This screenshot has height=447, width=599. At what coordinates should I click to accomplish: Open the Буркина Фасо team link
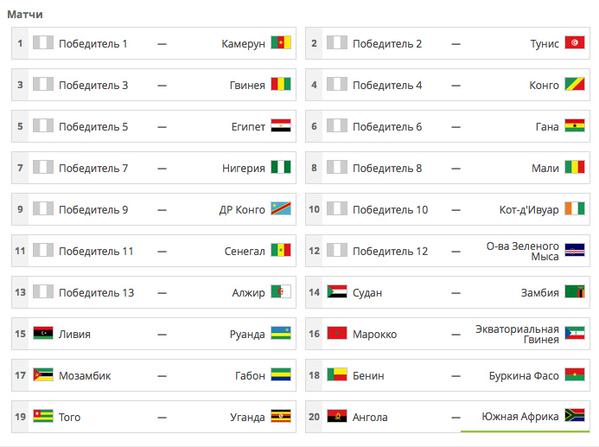(524, 376)
